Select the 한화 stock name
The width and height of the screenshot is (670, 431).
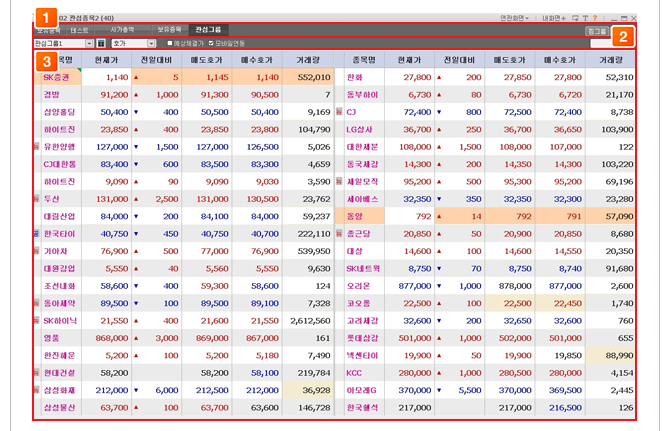[354, 77]
